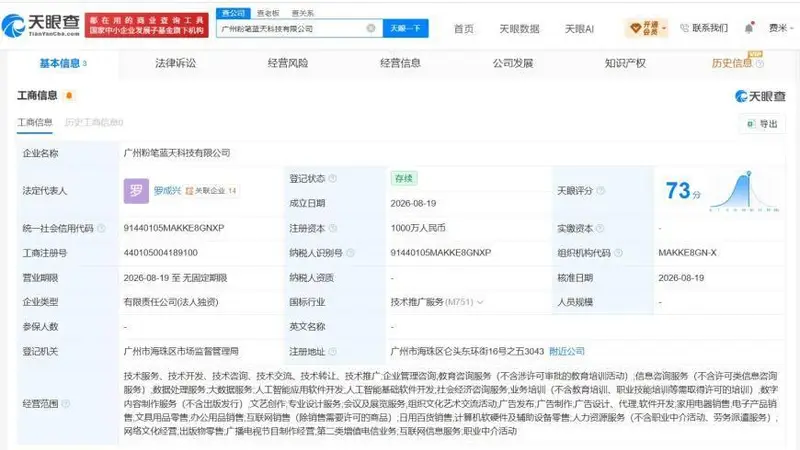The width and height of the screenshot is (800, 450).
Task: Click help icon beside 经营范围
Action: [x=65, y=404]
